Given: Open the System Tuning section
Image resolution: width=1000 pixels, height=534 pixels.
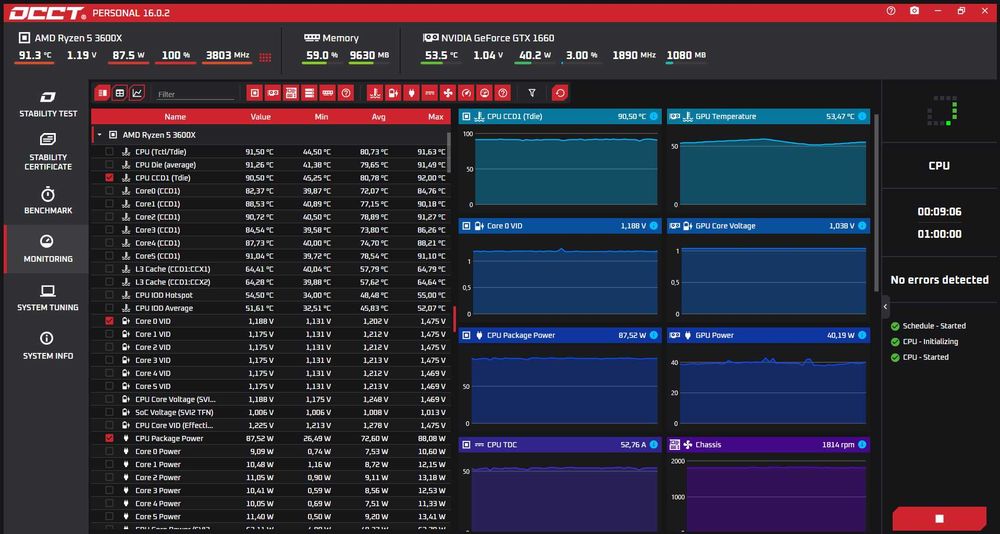Looking at the screenshot, I should coord(48,298).
